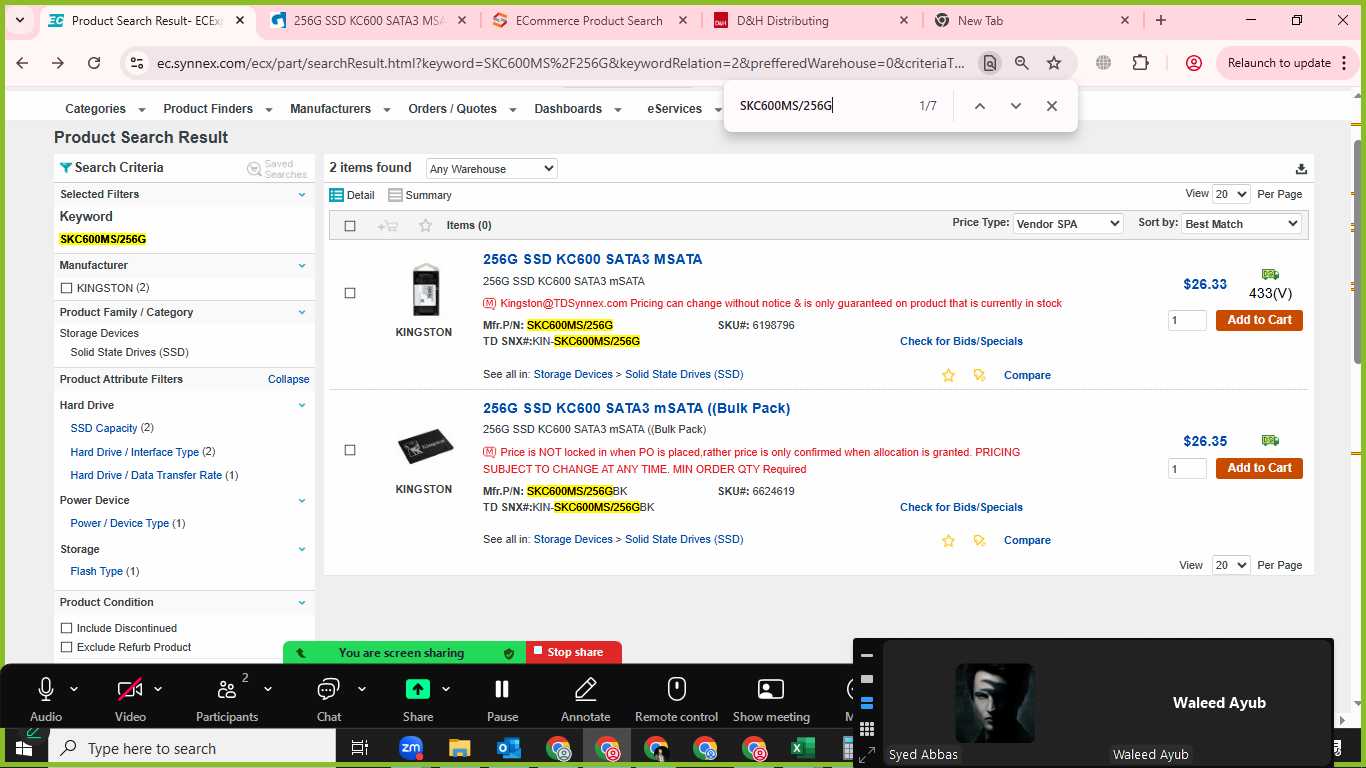Open top View 20 per page dropdown
The height and width of the screenshot is (768, 1366).
pos(1231,194)
